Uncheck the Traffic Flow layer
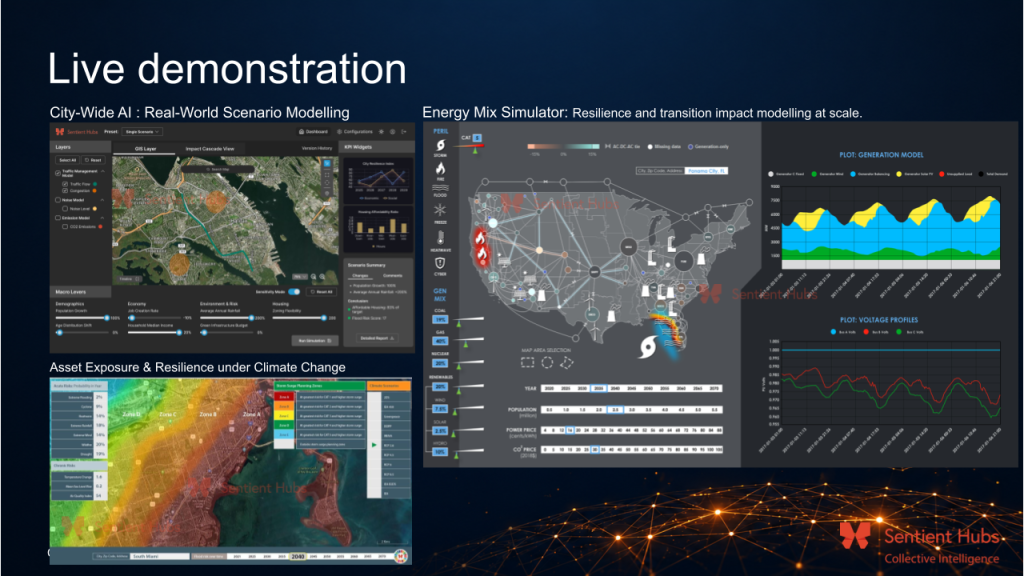Image resolution: width=1024 pixels, height=576 pixels. (x=65, y=184)
